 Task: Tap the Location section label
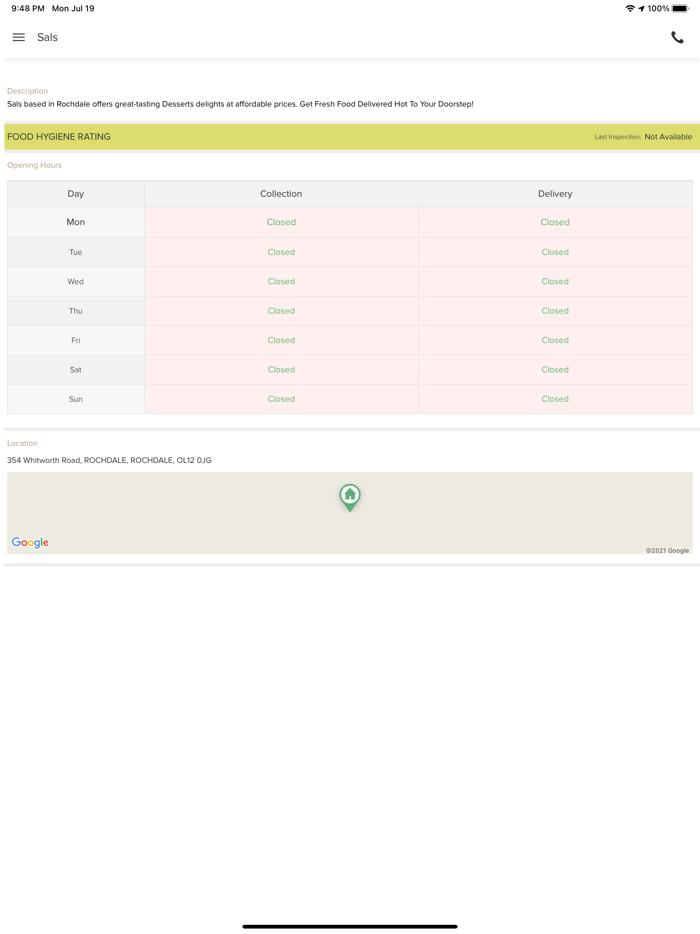pyautogui.click(x=22, y=443)
